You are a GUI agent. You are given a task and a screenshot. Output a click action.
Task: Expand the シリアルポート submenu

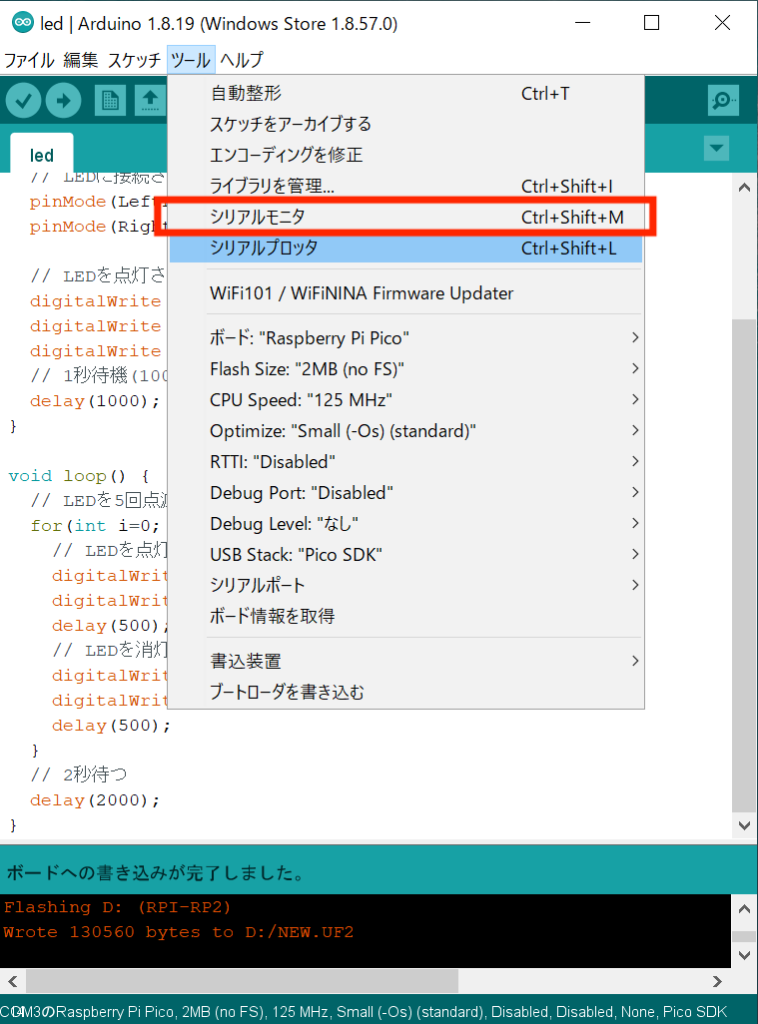[x=405, y=585]
